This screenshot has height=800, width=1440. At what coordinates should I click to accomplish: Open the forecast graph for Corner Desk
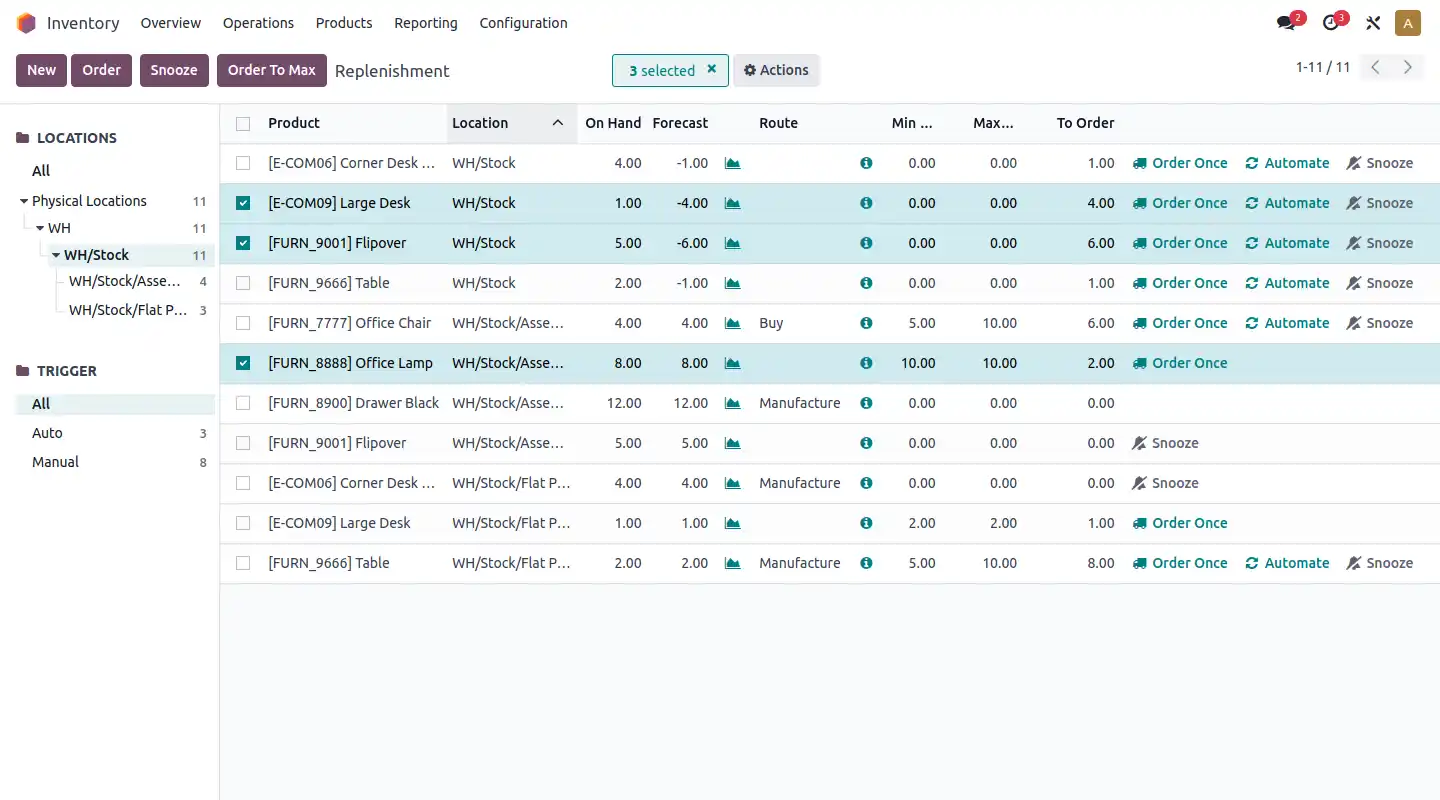click(x=732, y=163)
